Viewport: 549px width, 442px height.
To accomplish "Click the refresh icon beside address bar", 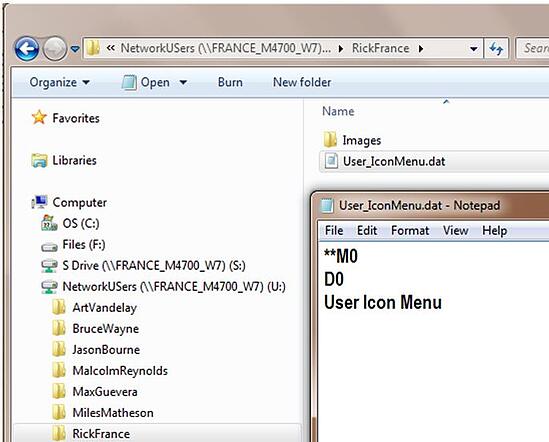I will [x=496, y=48].
